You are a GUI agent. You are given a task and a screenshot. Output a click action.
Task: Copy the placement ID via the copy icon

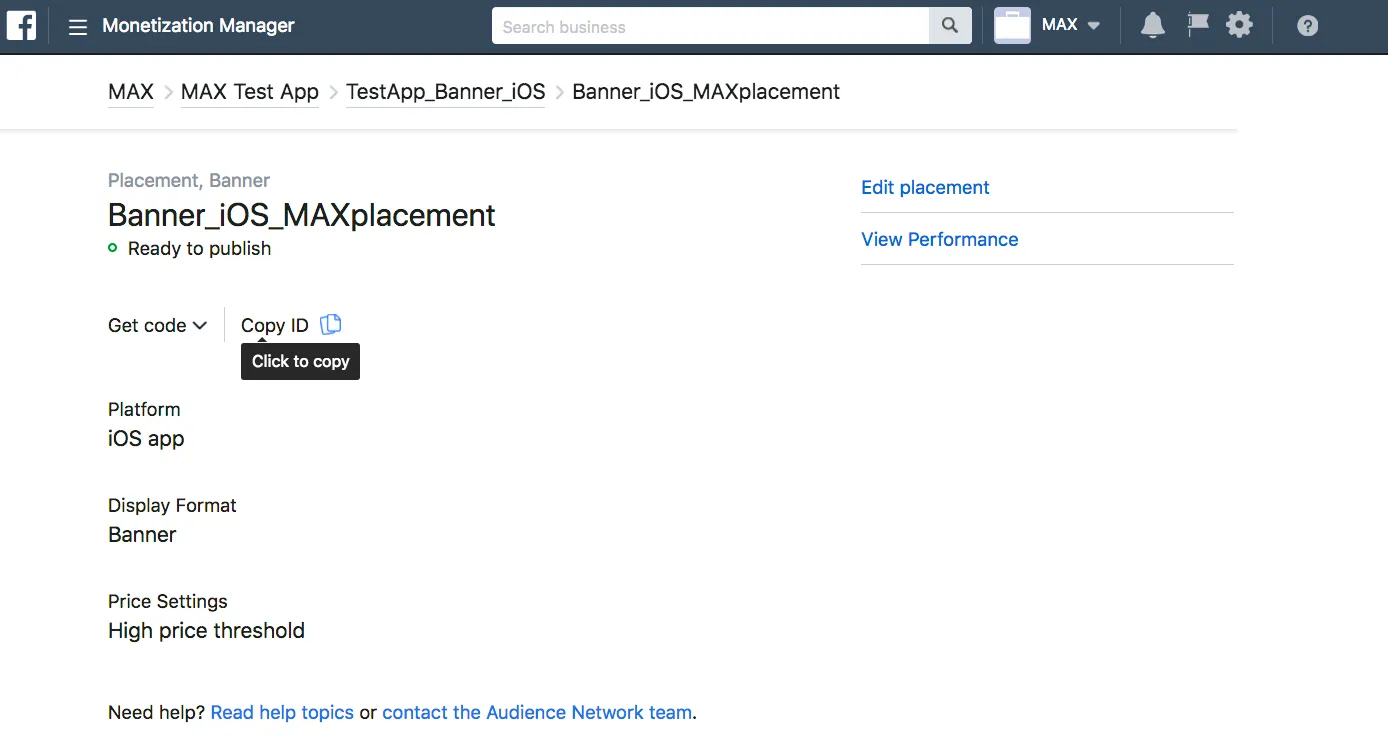[x=330, y=324]
